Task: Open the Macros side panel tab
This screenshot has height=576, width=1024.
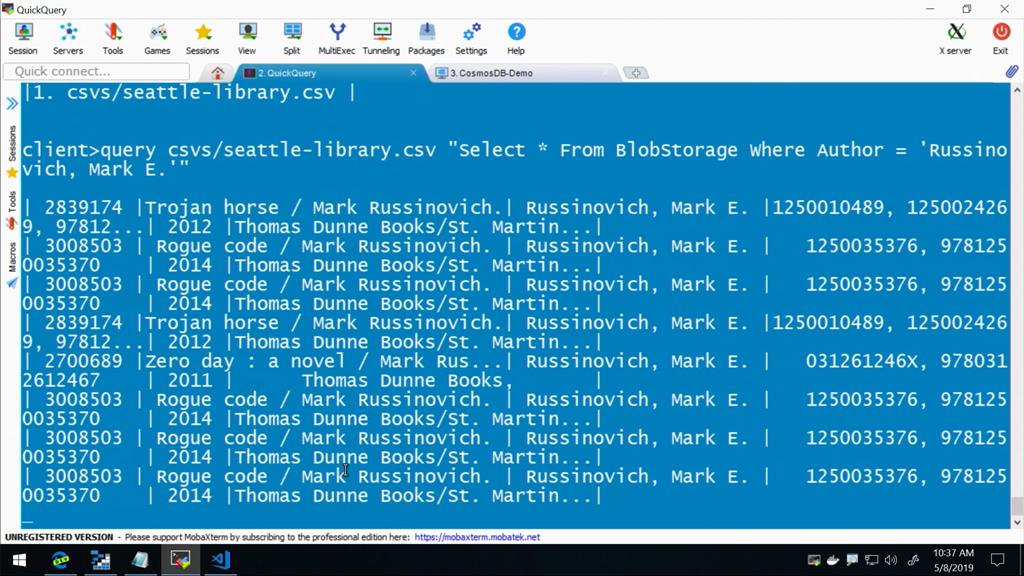Action: (12, 264)
